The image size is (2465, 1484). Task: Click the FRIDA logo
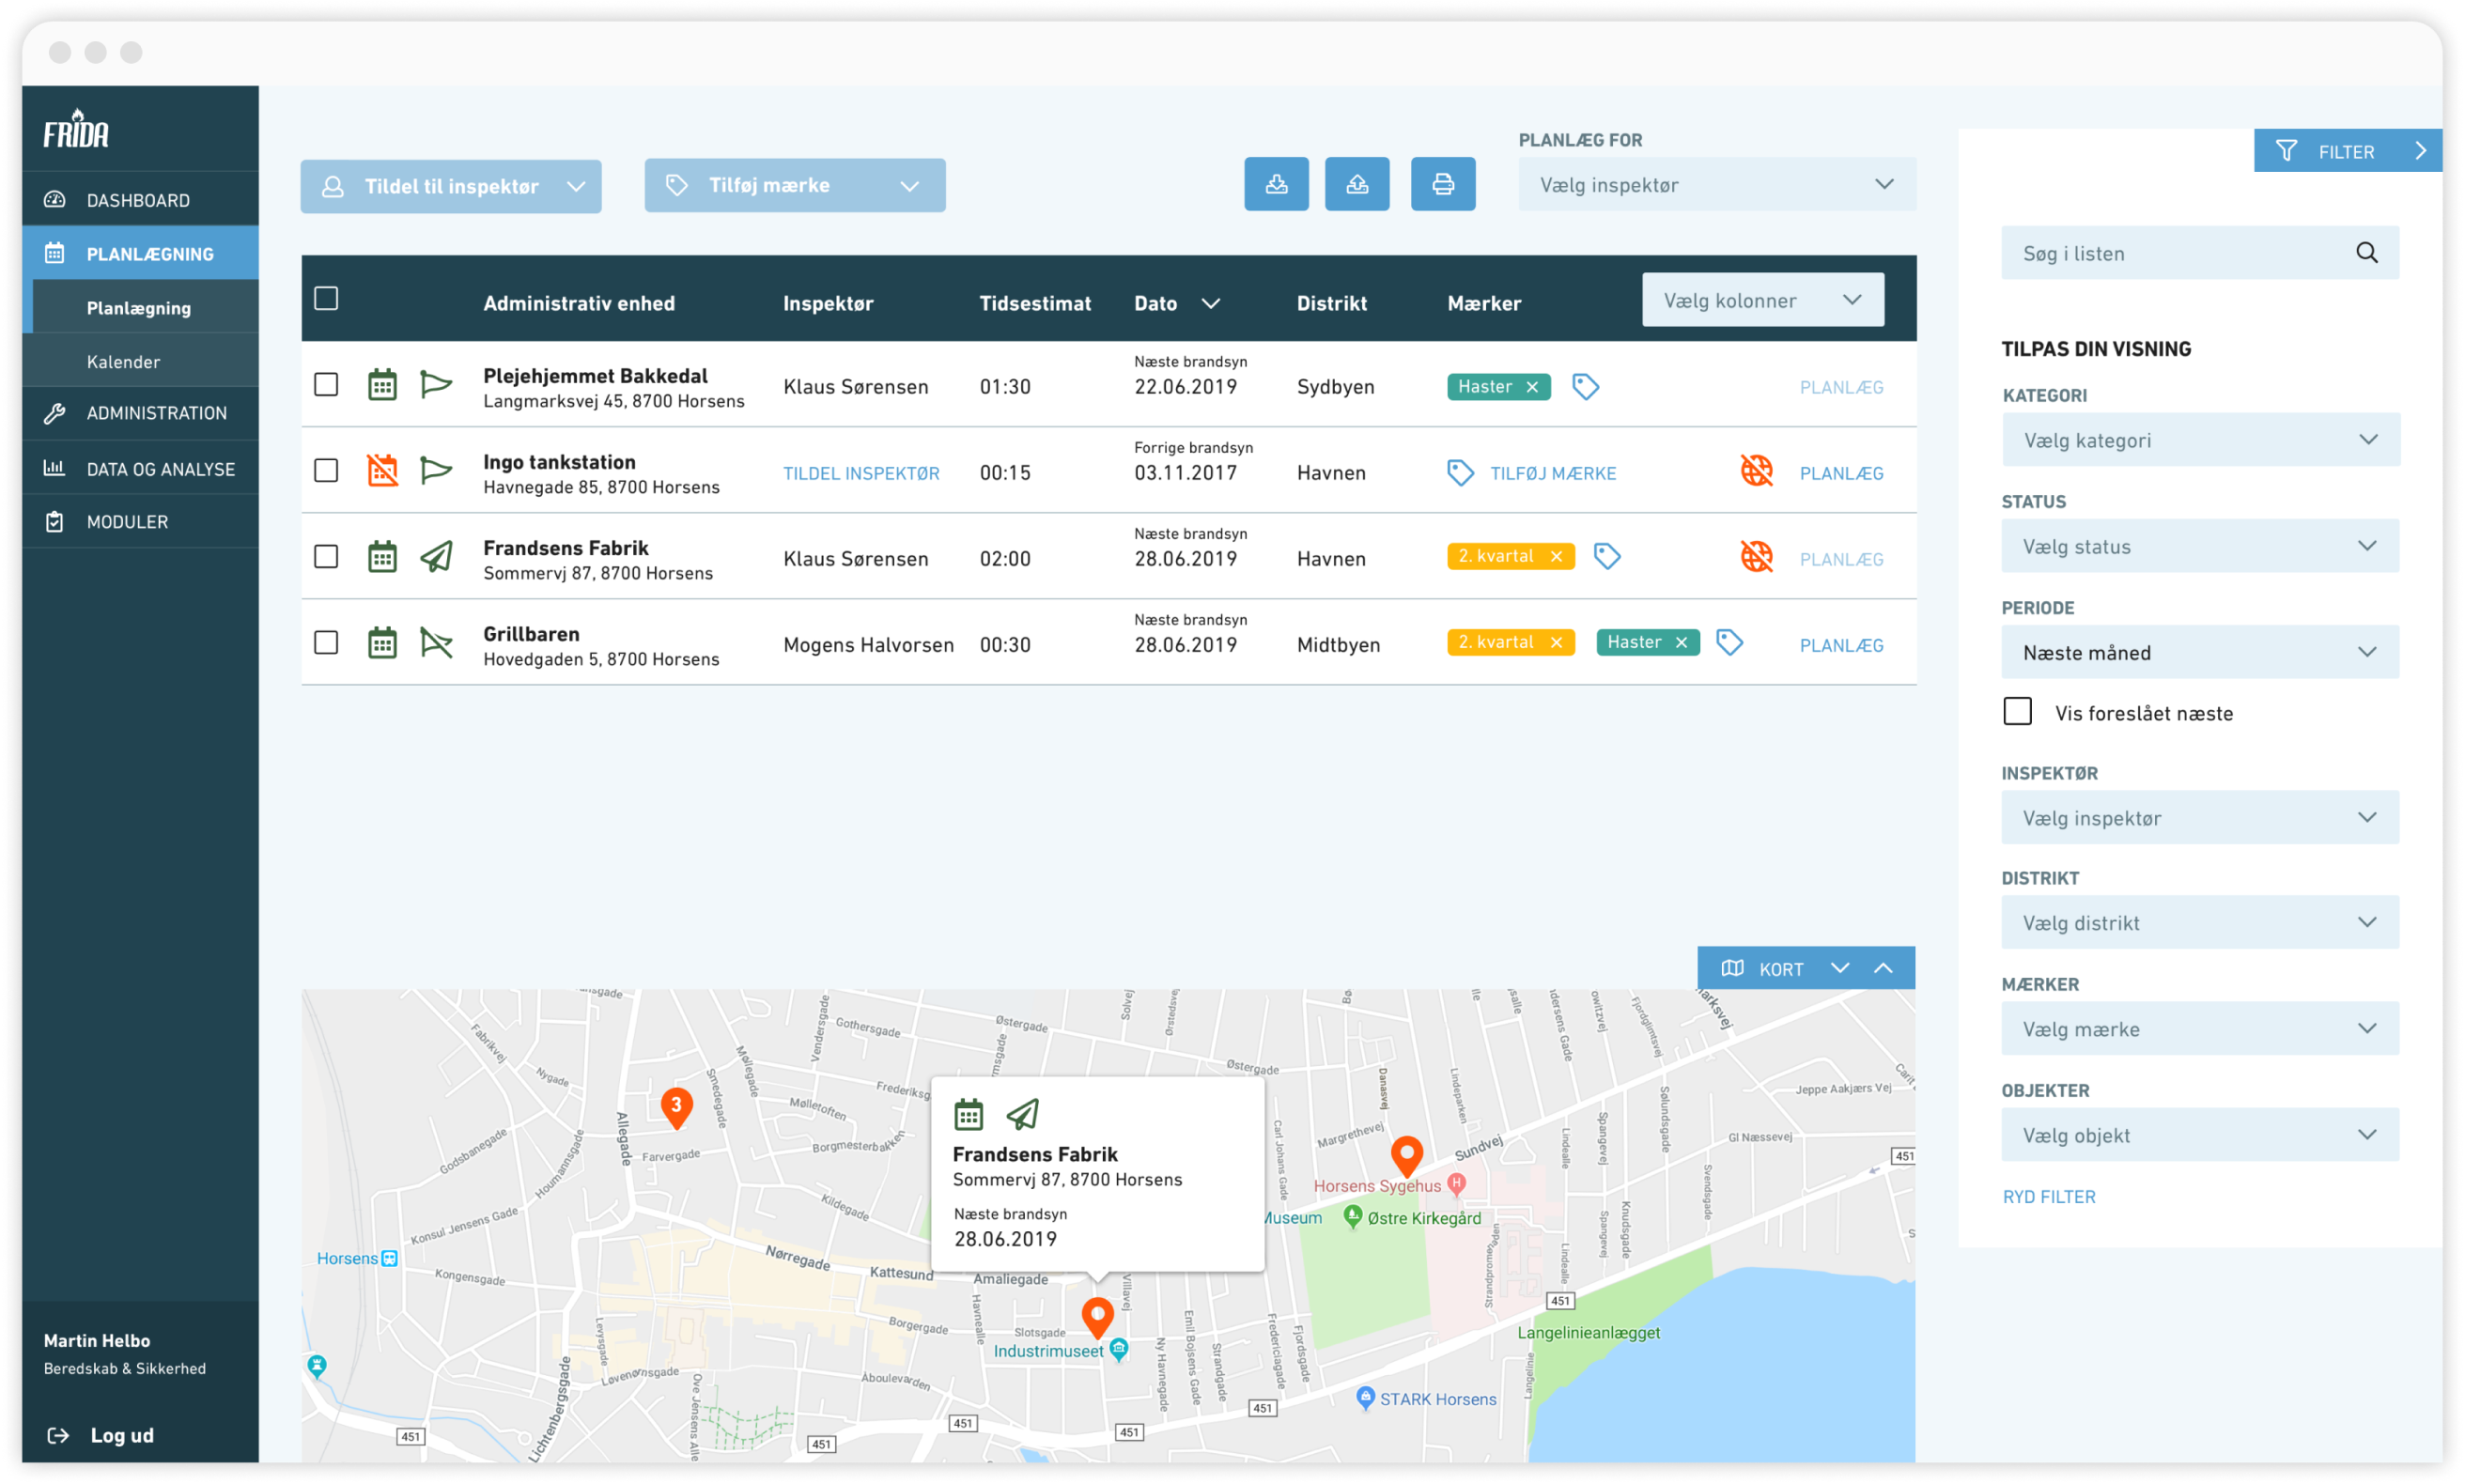76,129
